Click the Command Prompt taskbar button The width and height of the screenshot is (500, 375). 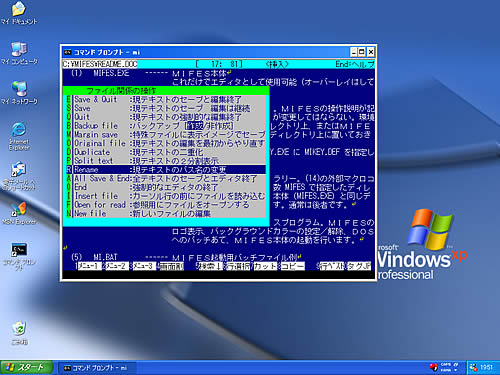pyautogui.click(x=96, y=368)
